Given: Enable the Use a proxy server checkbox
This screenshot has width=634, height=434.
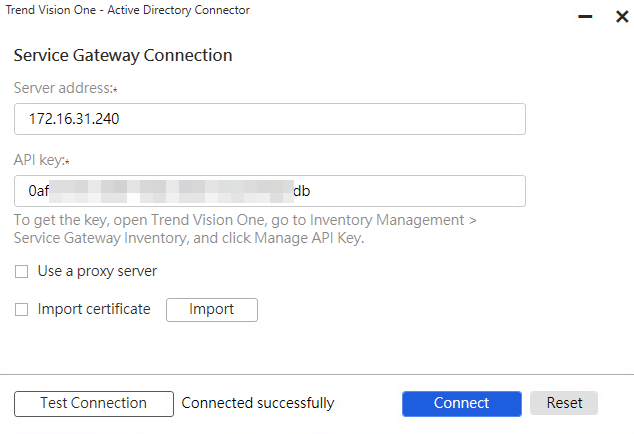Looking at the screenshot, I should [x=22, y=271].
